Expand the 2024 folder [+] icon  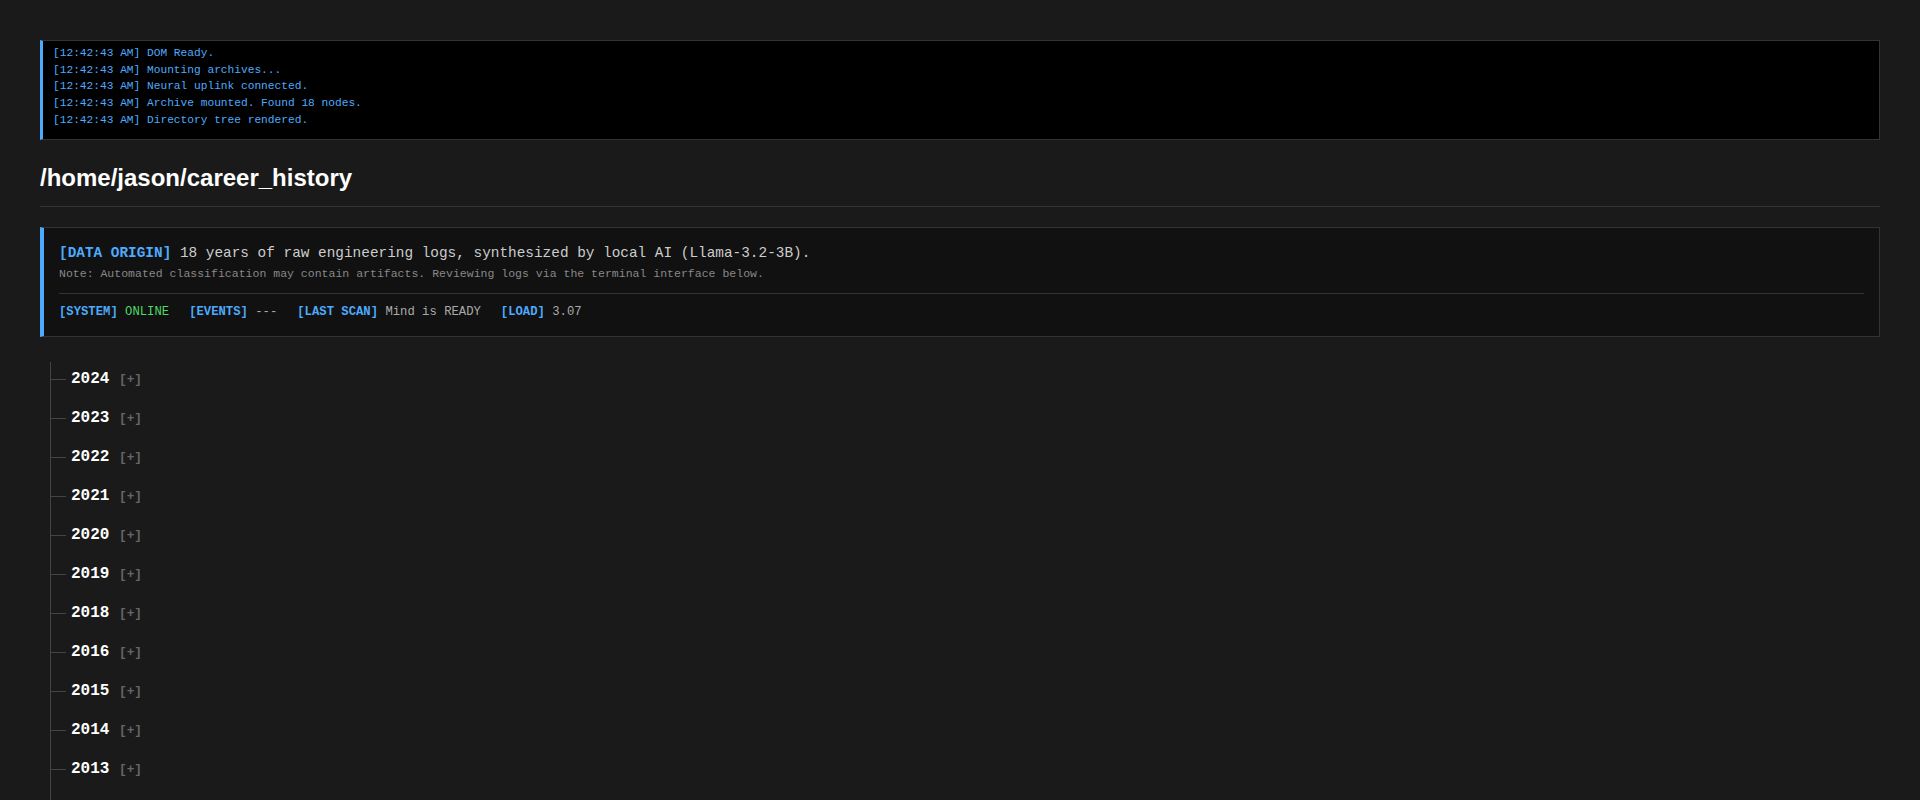click(130, 379)
